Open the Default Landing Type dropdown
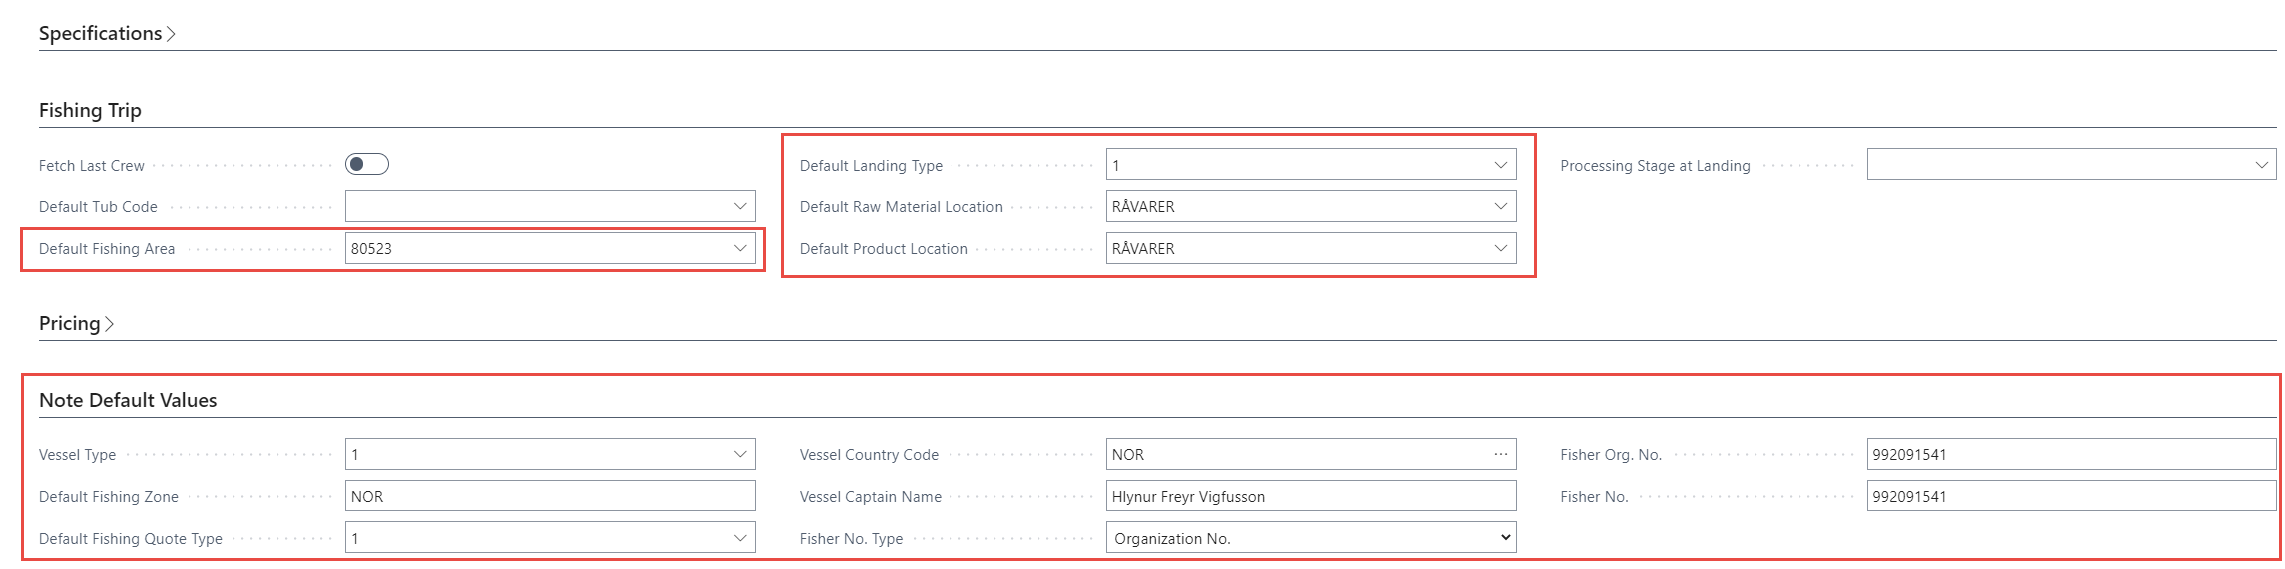 pyautogui.click(x=1500, y=165)
